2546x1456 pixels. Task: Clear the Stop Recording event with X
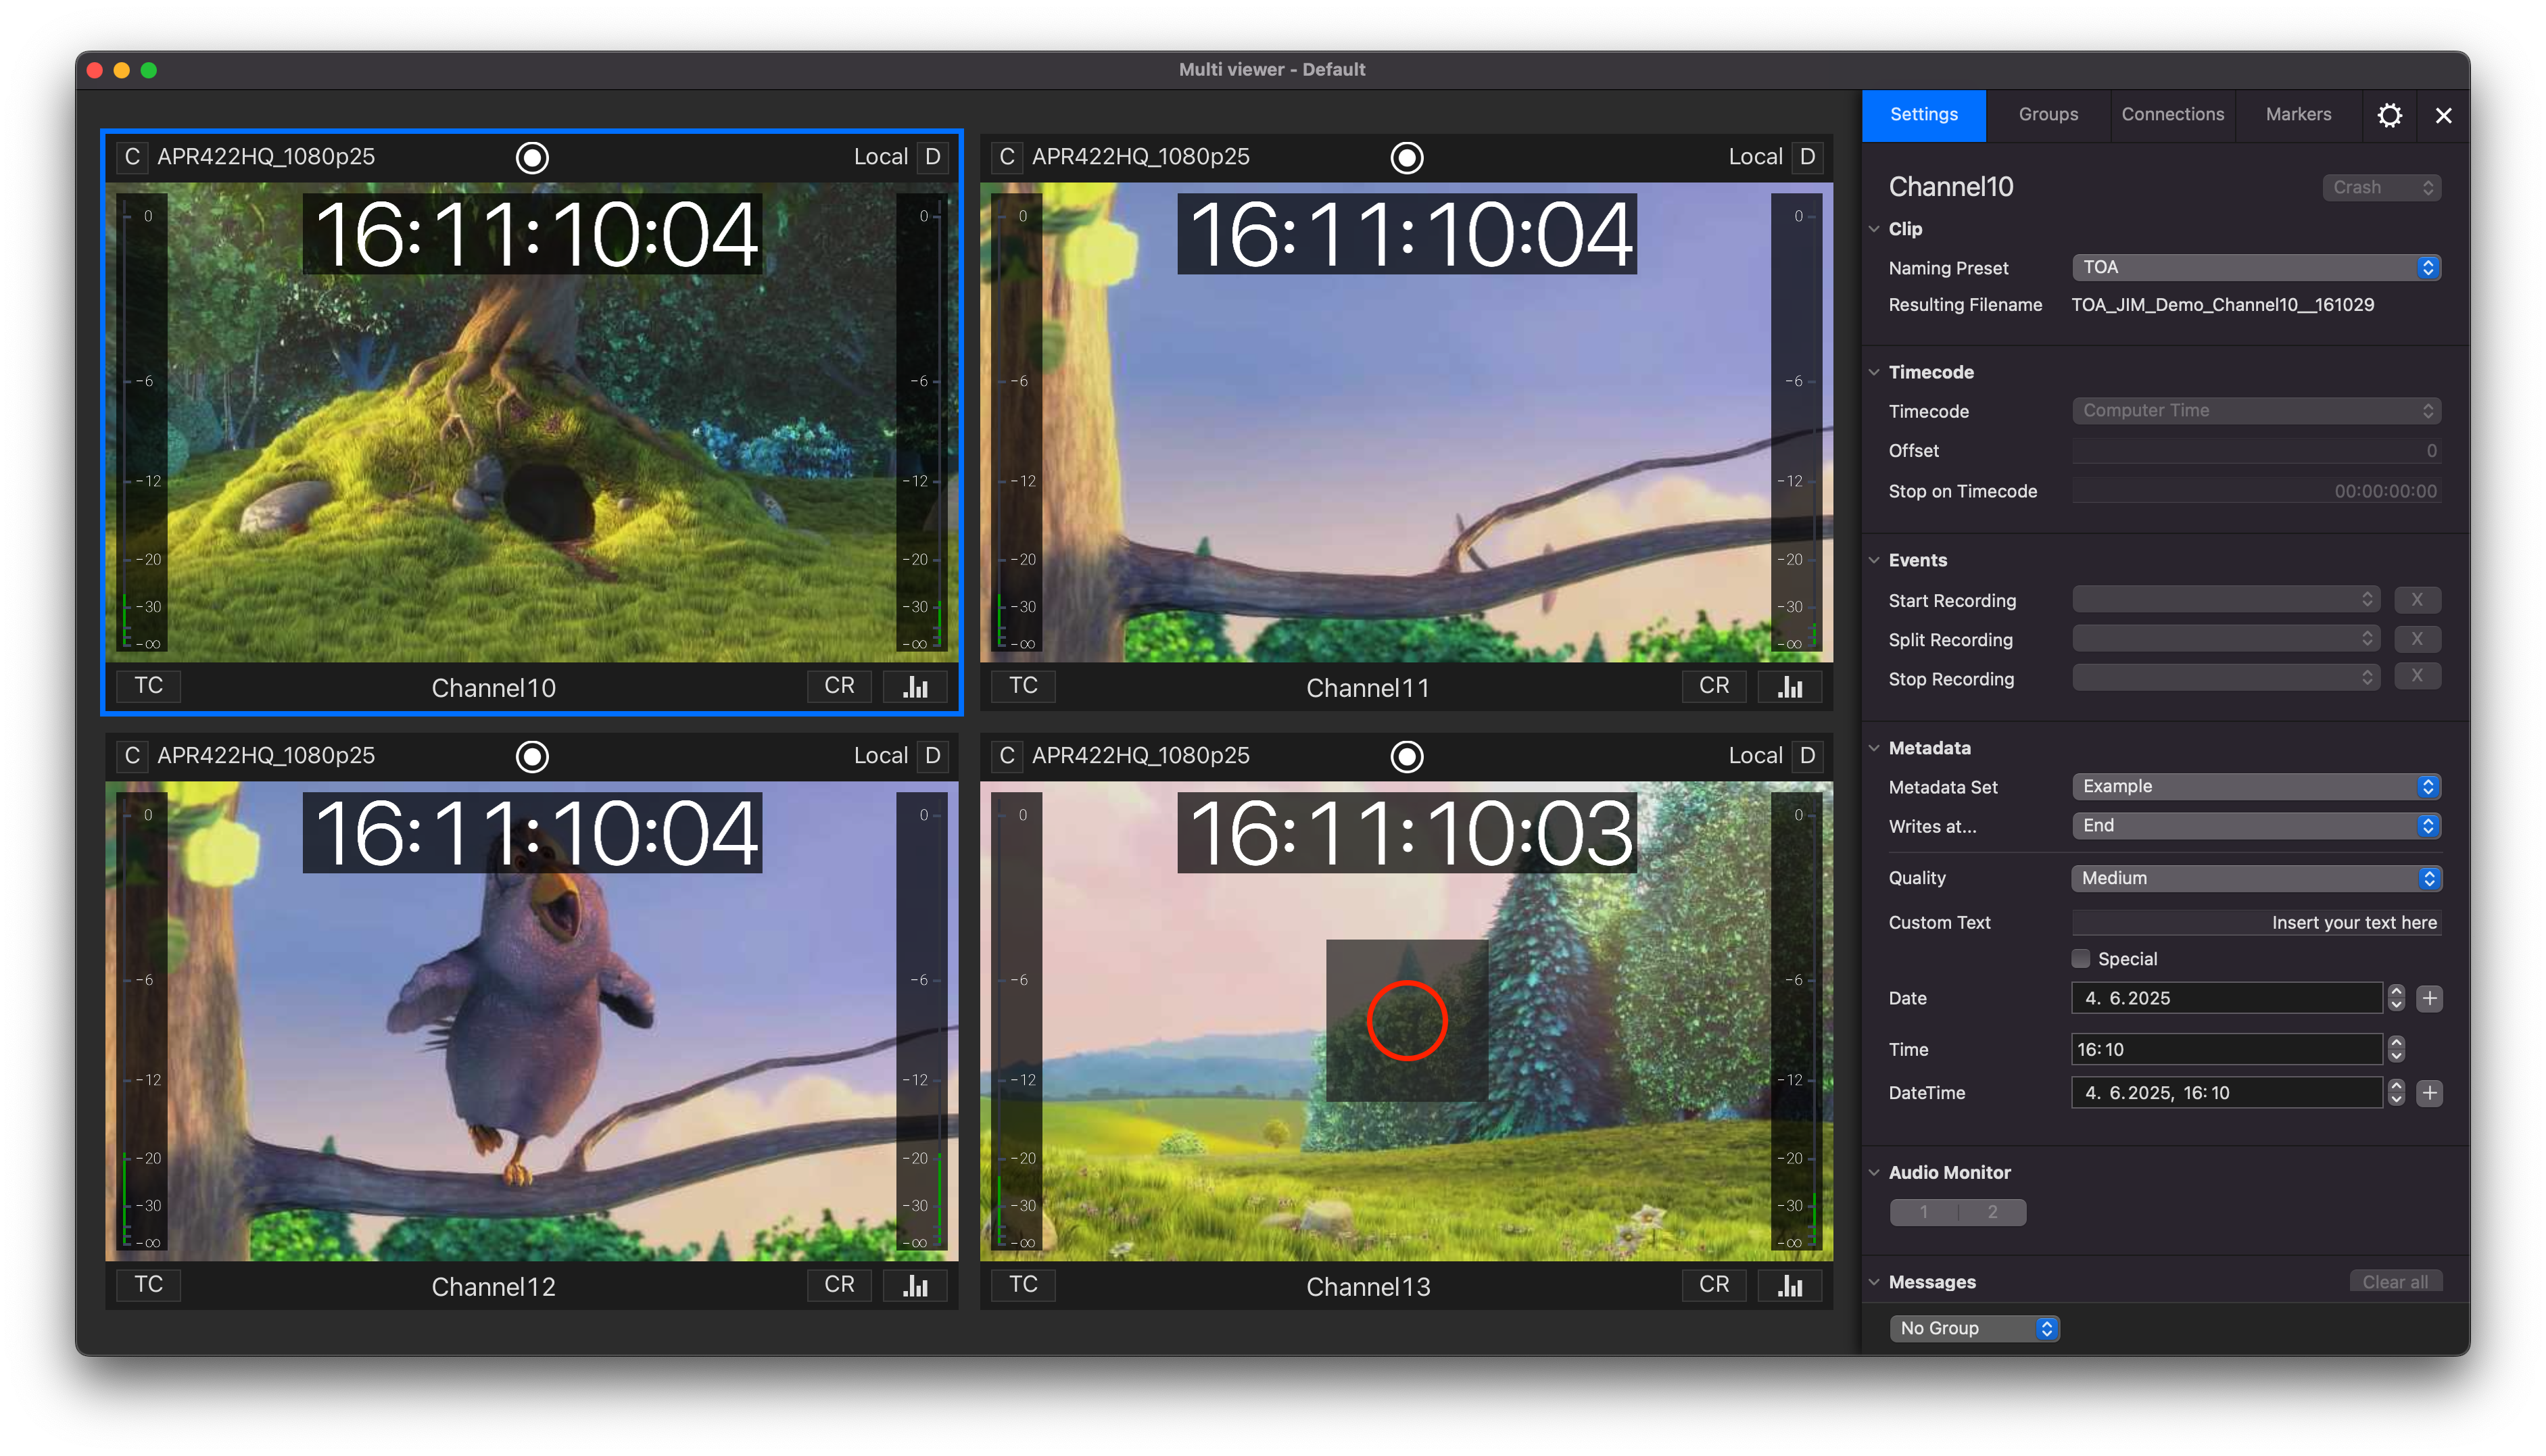[2417, 677]
